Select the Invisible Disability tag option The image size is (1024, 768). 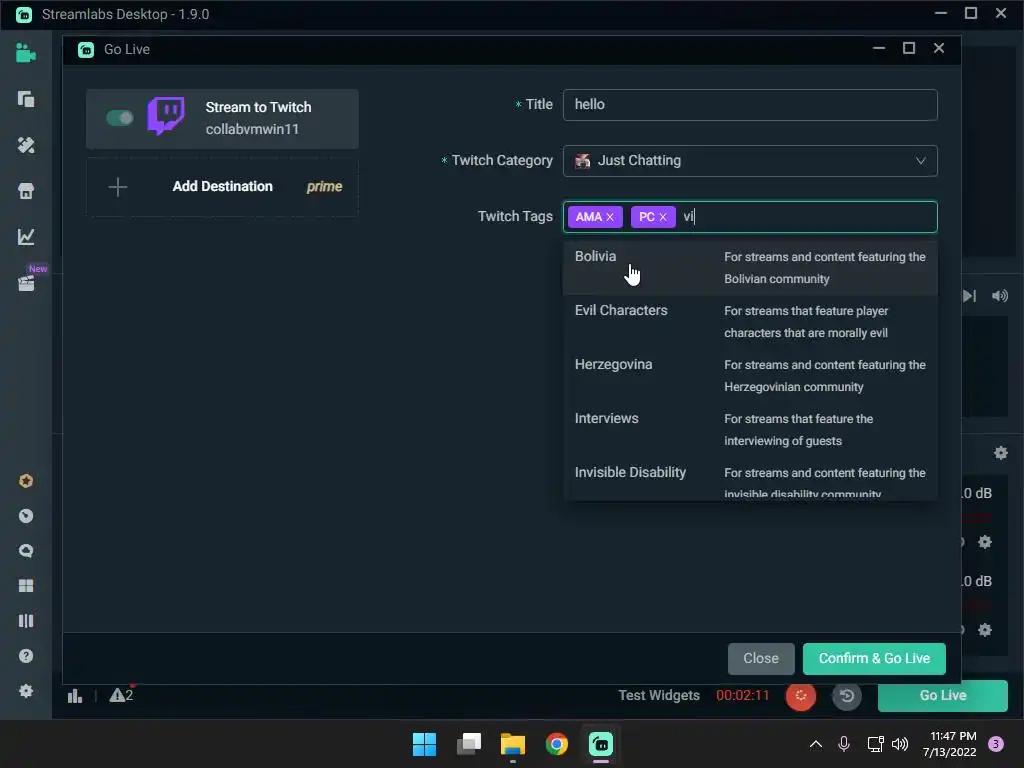pyautogui.click(x=750, y=480)
